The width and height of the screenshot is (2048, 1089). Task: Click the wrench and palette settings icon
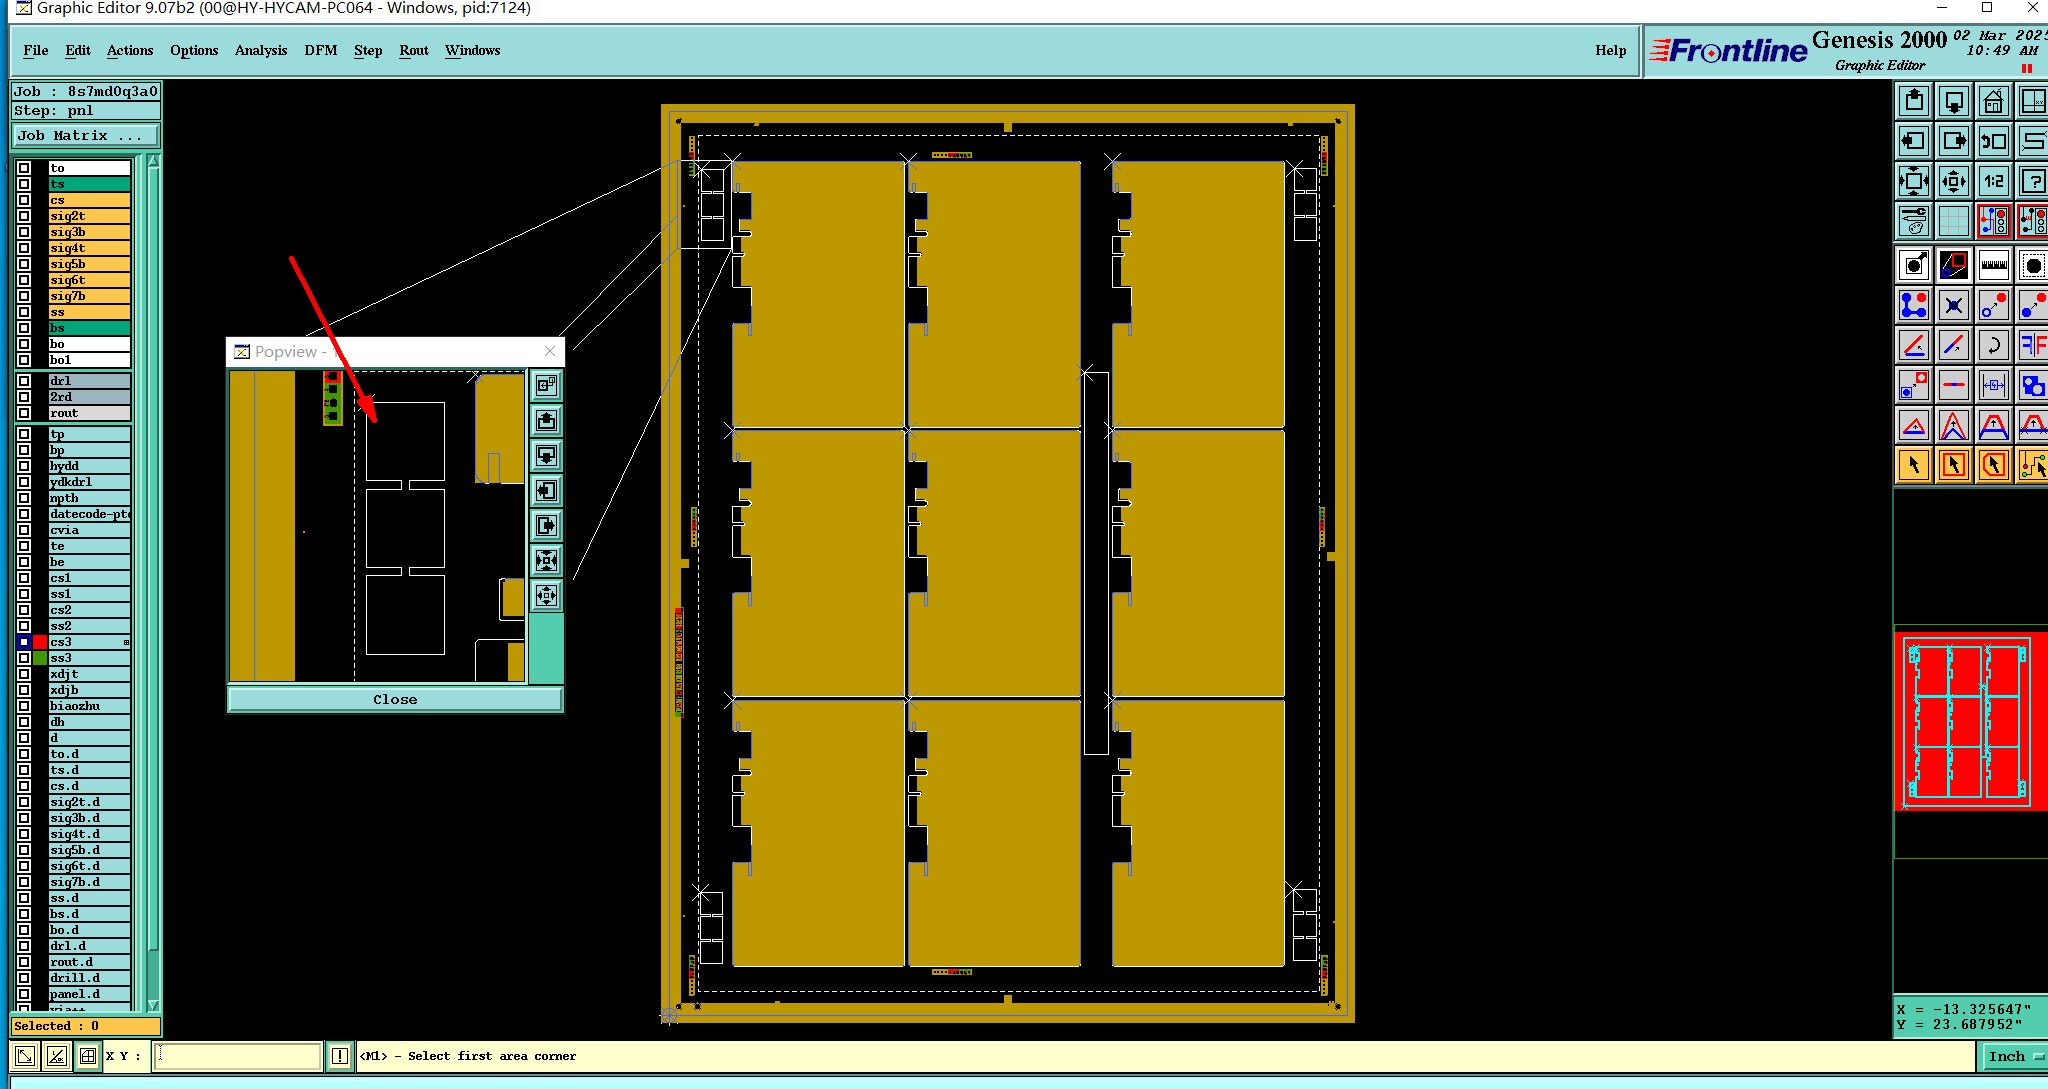click(x=1913, y=221)
